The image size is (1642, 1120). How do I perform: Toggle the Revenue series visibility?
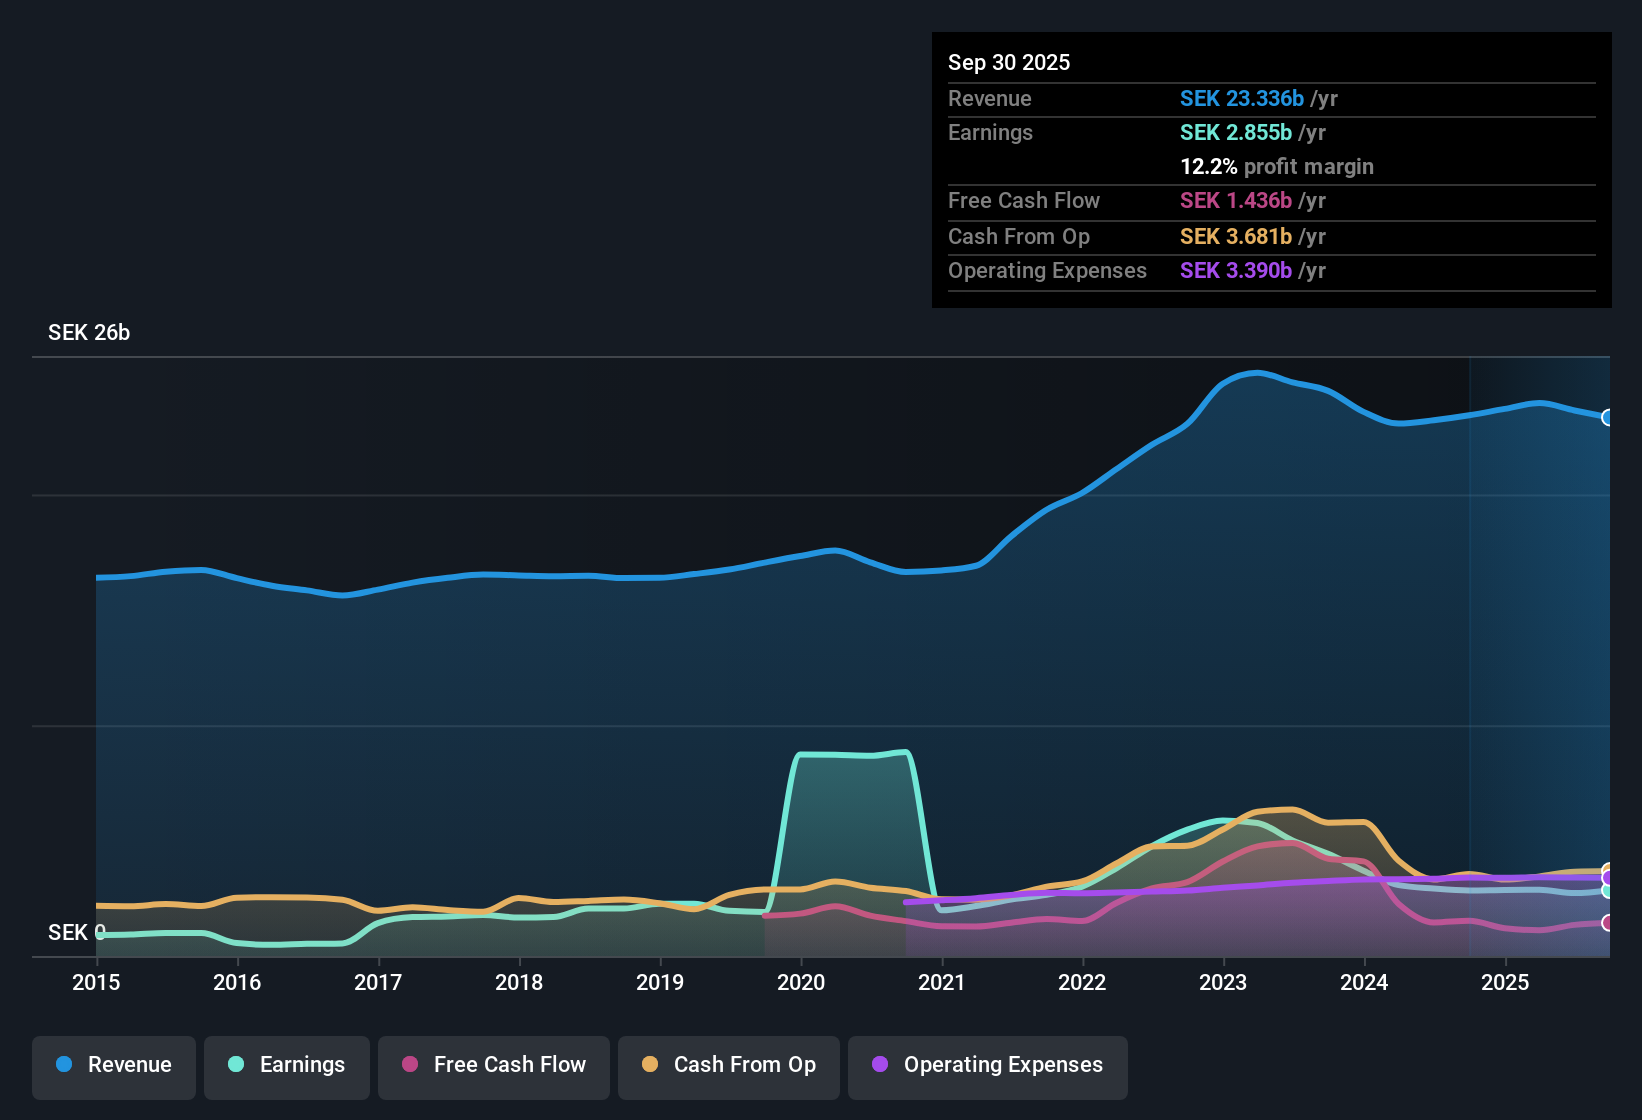[113, 1065]
